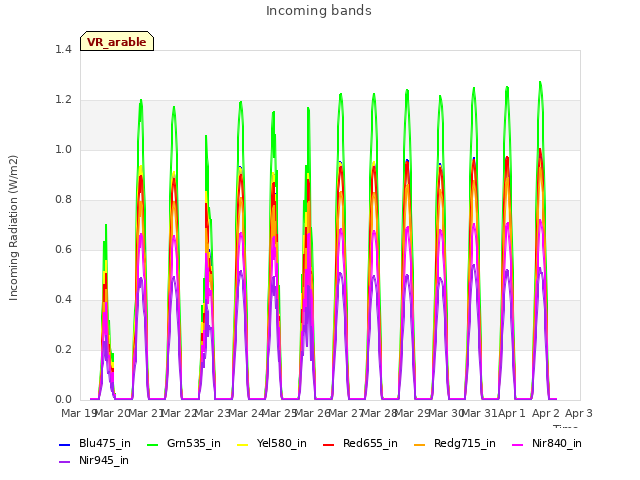Click the 0.2 y-axis tick label
640x480 pixels.
pos(63,350)
